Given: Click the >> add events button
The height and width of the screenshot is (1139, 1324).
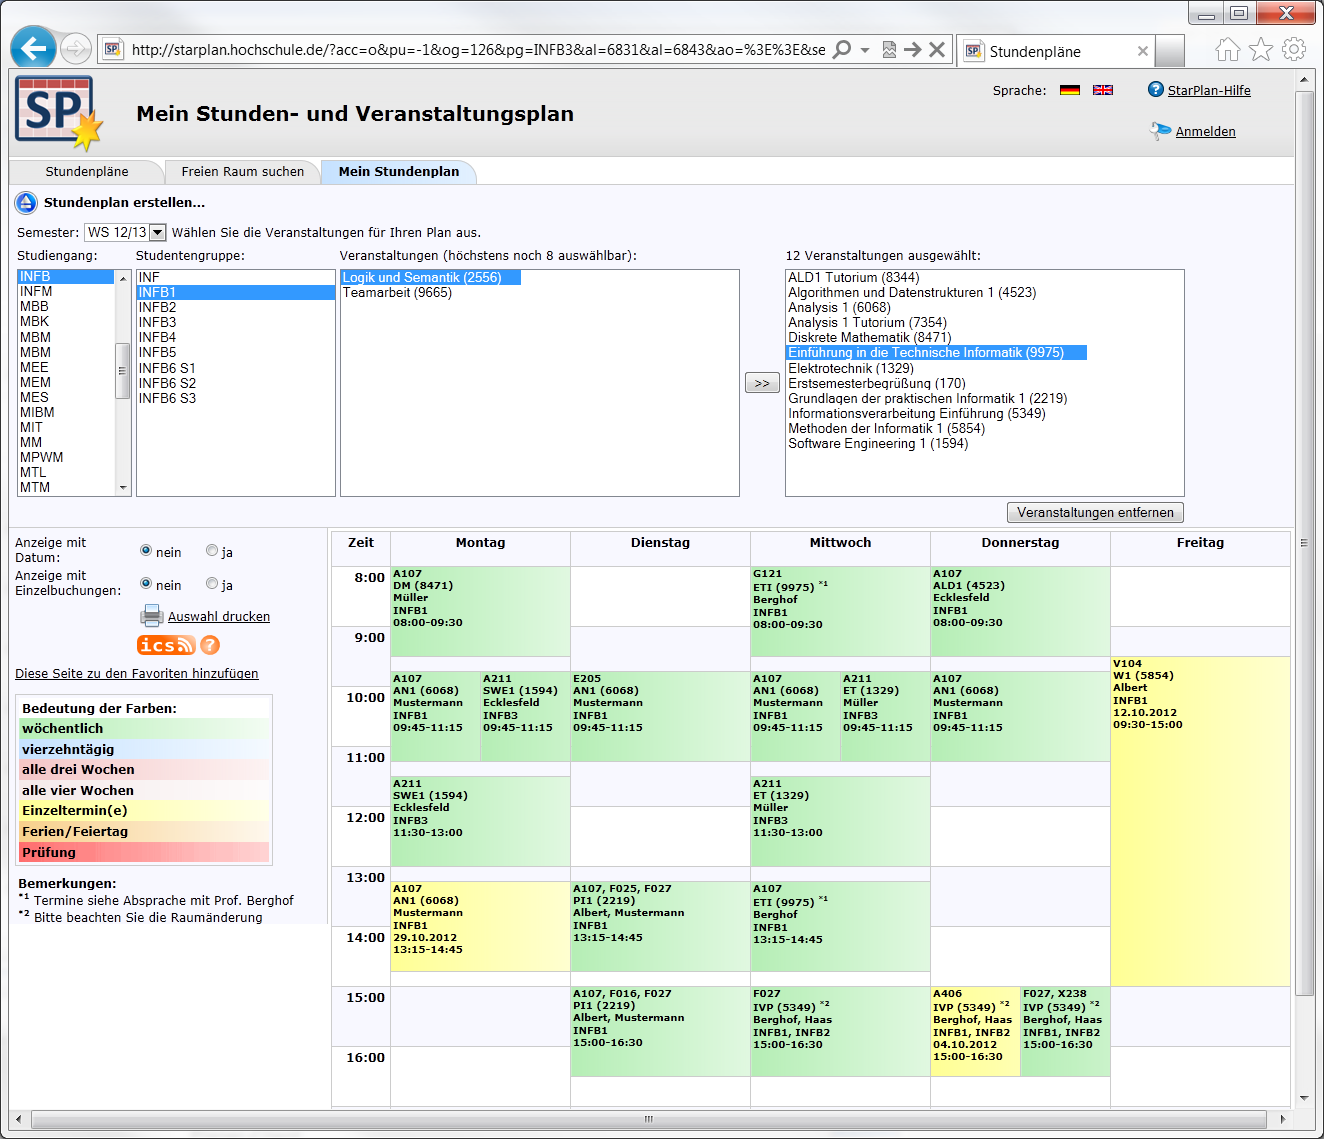Looking at the screenshot, I should click(x=762, y=383).
